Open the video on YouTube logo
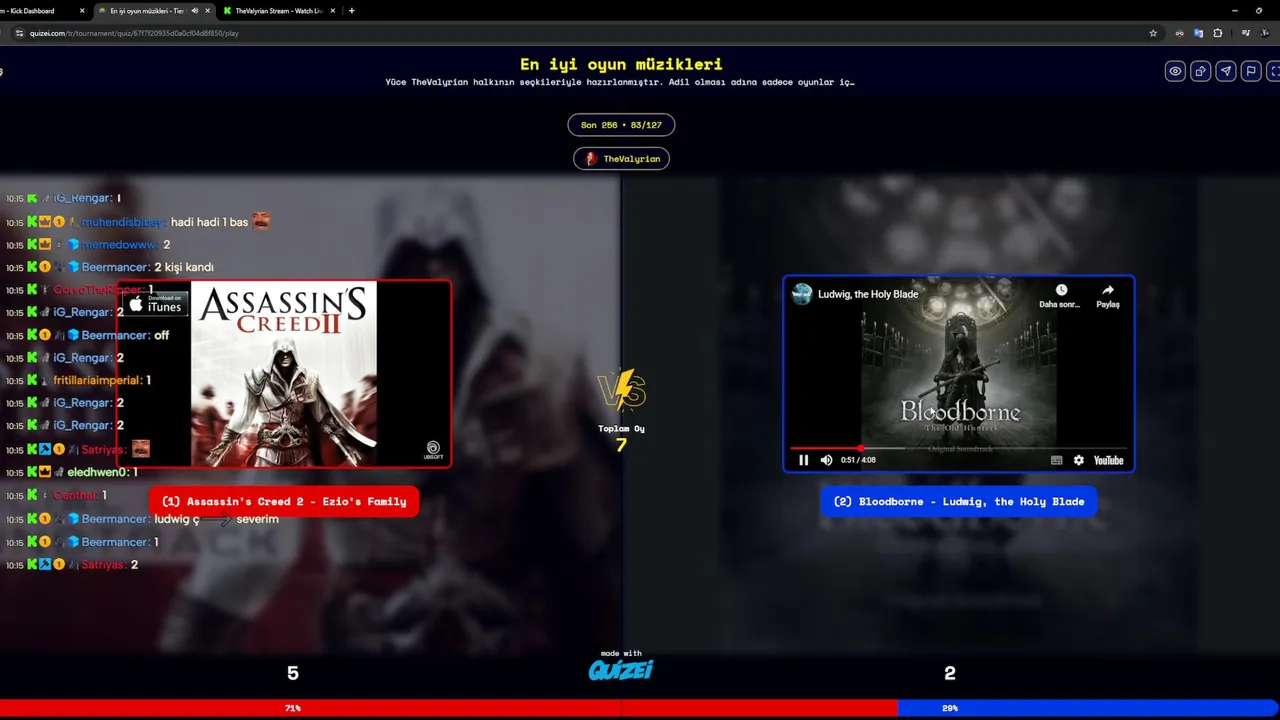This screenshot has width=1280, height=720. pos(1108,460)
